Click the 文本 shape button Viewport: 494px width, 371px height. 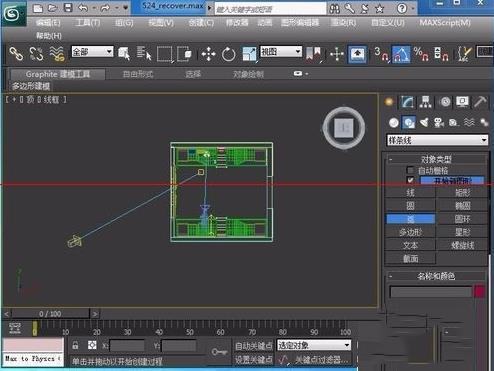(x=410, y=245)
